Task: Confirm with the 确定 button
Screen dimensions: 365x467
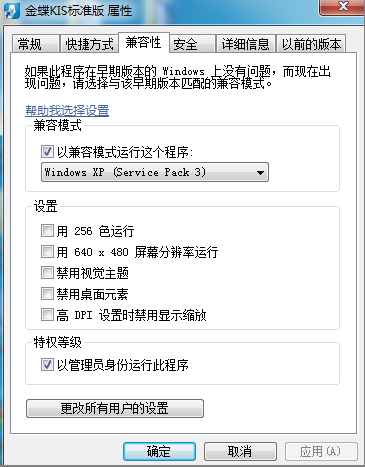Action: [x=159, y=451]
